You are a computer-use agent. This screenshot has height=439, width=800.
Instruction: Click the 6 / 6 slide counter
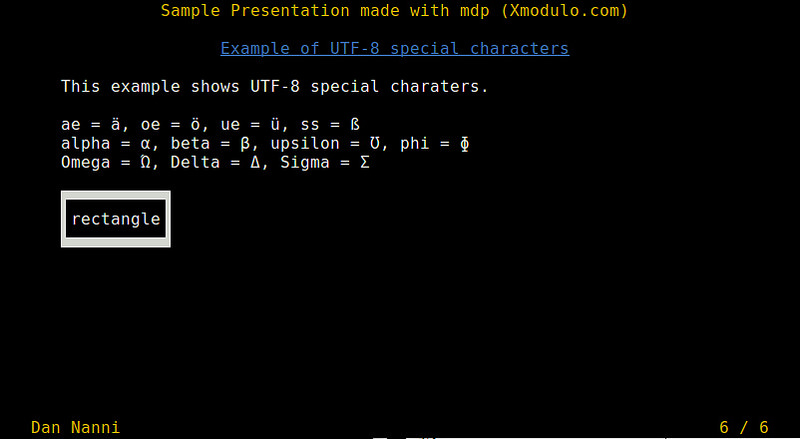tap(744, 427)
